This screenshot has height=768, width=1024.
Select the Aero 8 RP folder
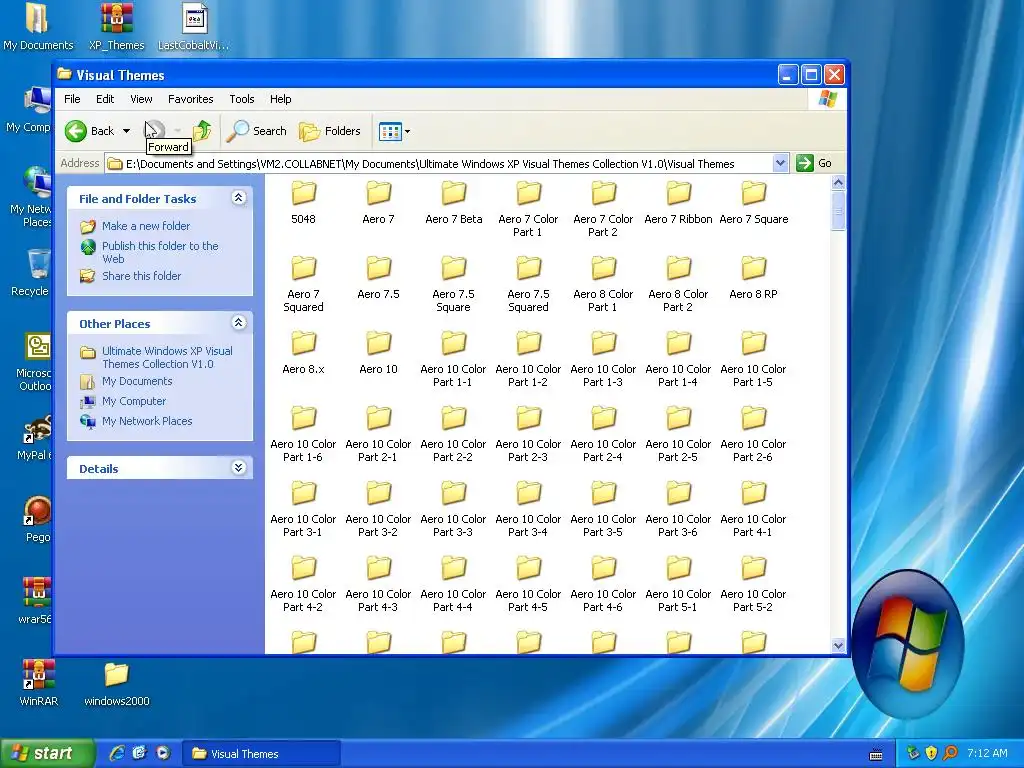pyautogui.click(x=754, y=278)
